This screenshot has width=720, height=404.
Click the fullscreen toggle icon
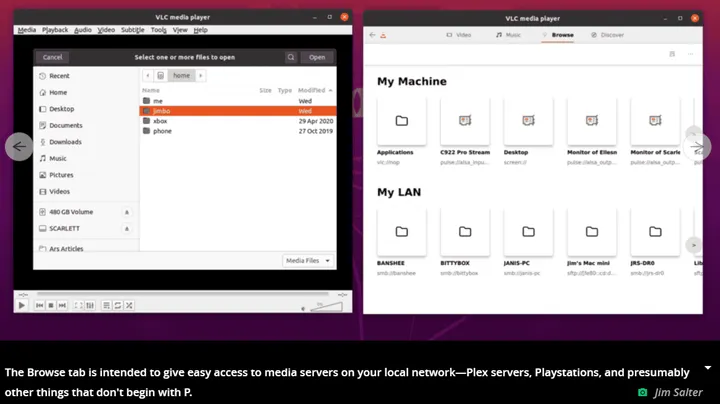(77, 305)
